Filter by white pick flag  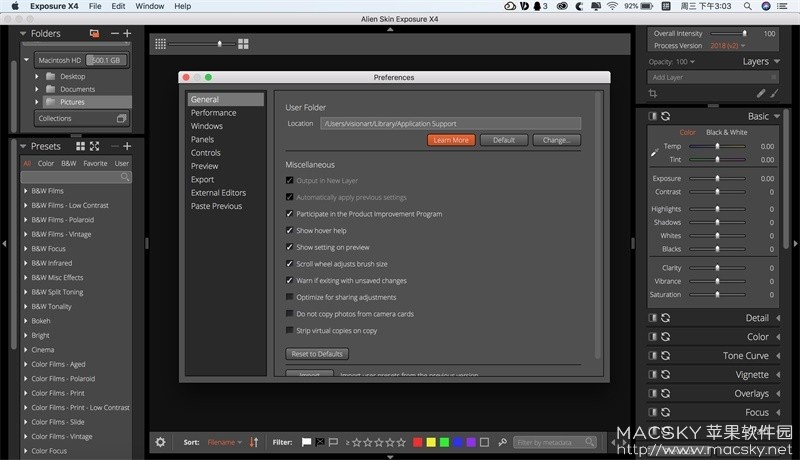(x=306, y=442)
